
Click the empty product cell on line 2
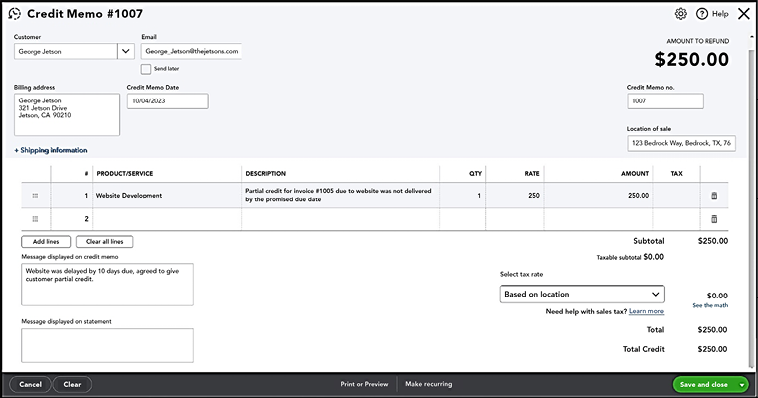(167, 219)
